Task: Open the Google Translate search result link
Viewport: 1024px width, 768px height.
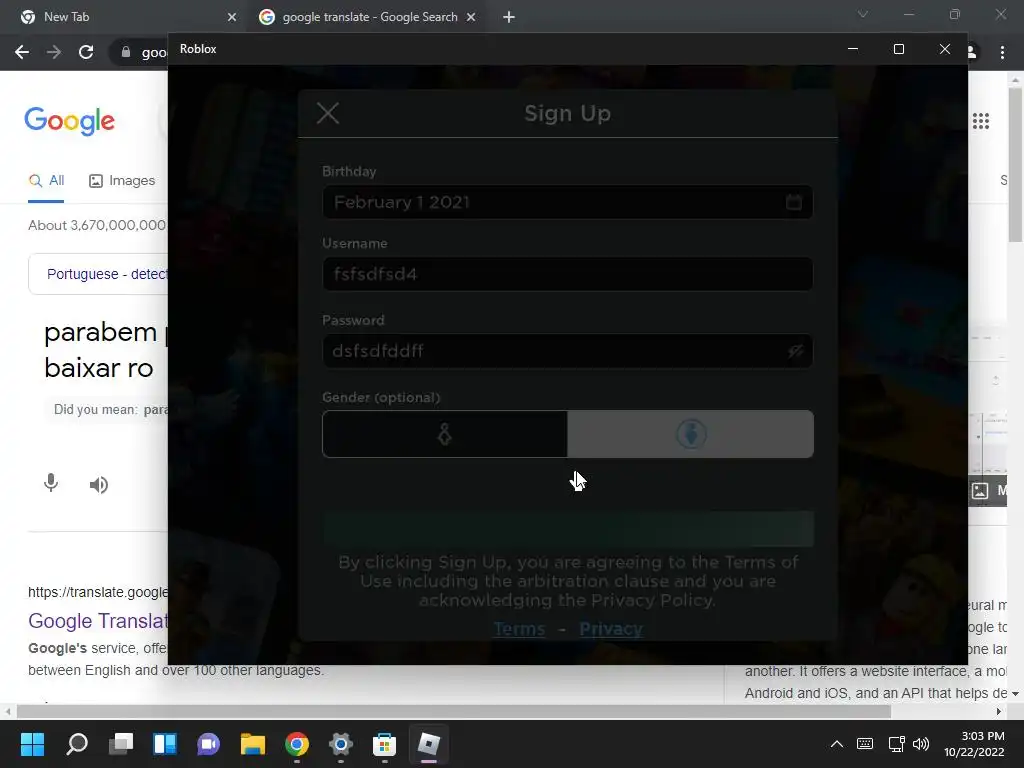Action: click(x=98, y=620)
